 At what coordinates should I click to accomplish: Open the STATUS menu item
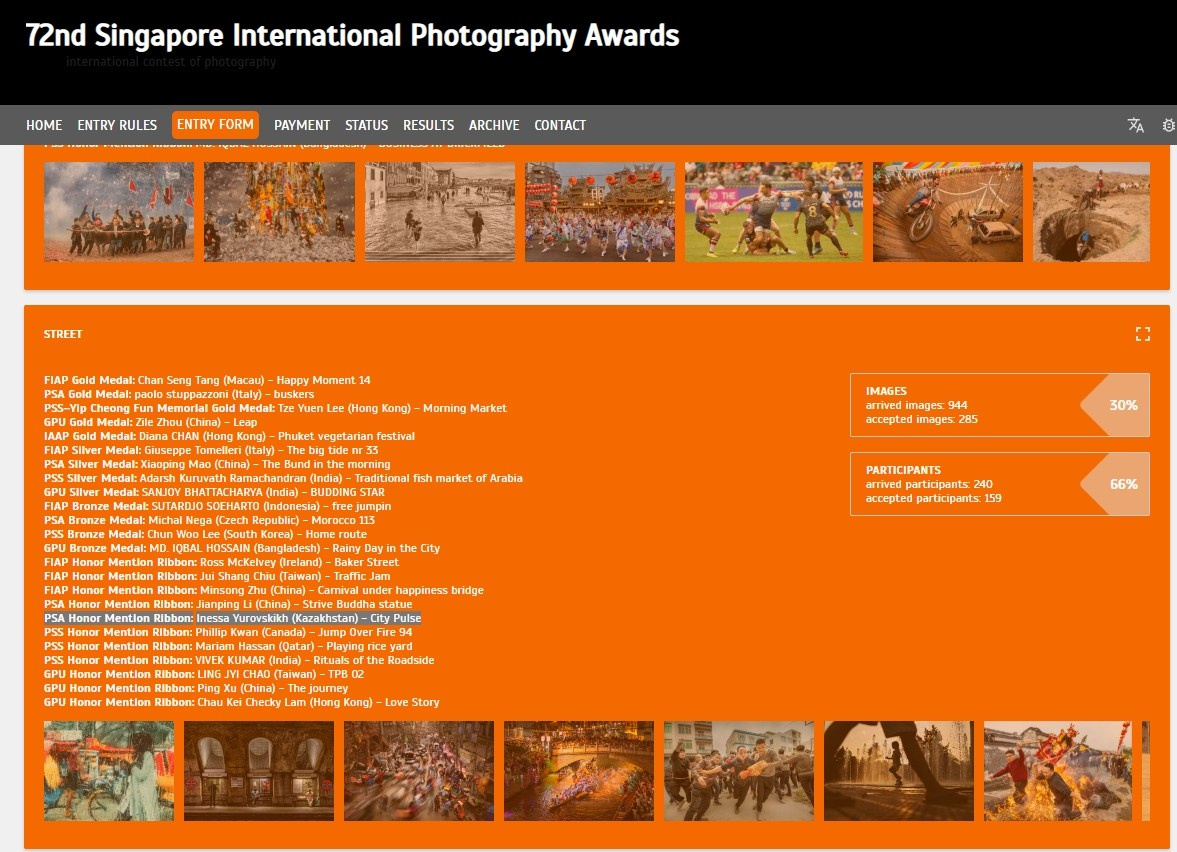pos(366,125)
